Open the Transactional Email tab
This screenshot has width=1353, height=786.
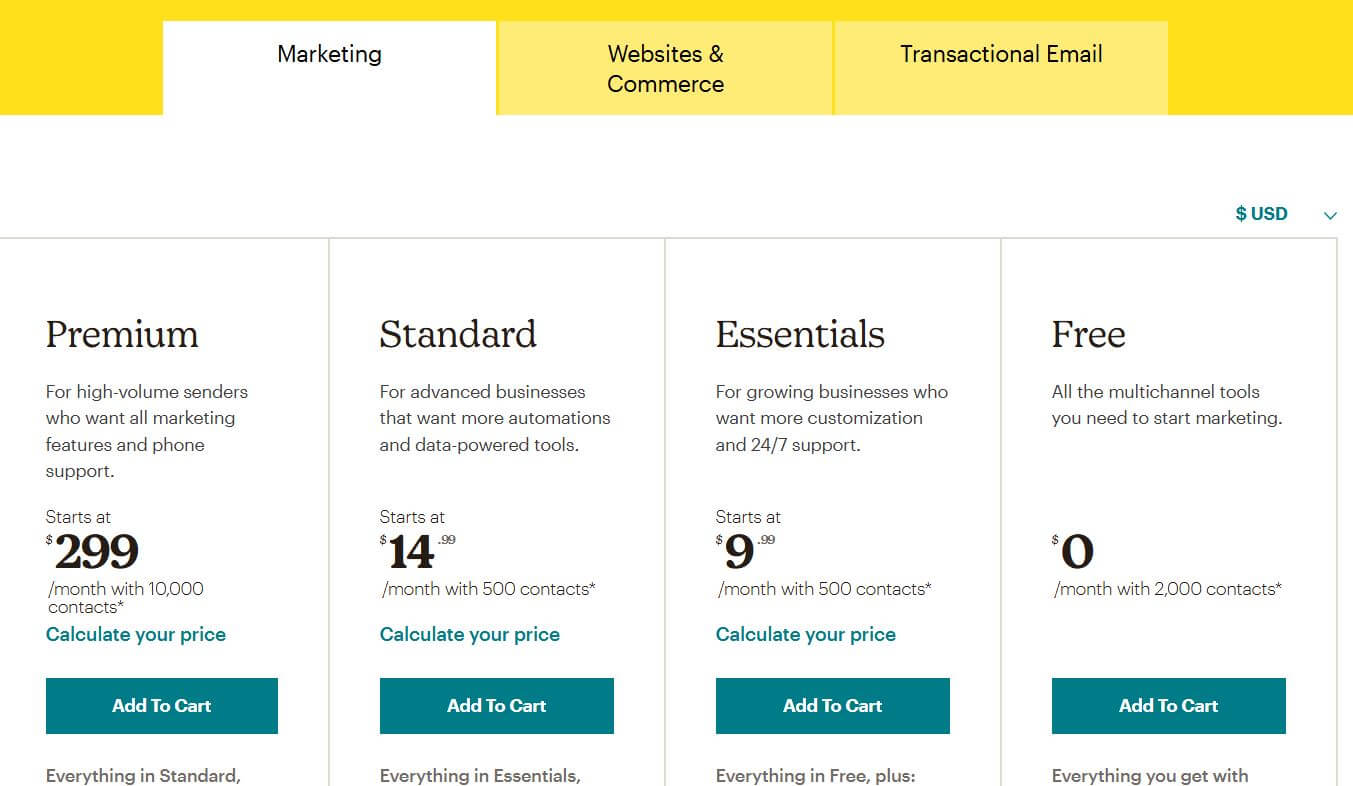click(1000, 54)
